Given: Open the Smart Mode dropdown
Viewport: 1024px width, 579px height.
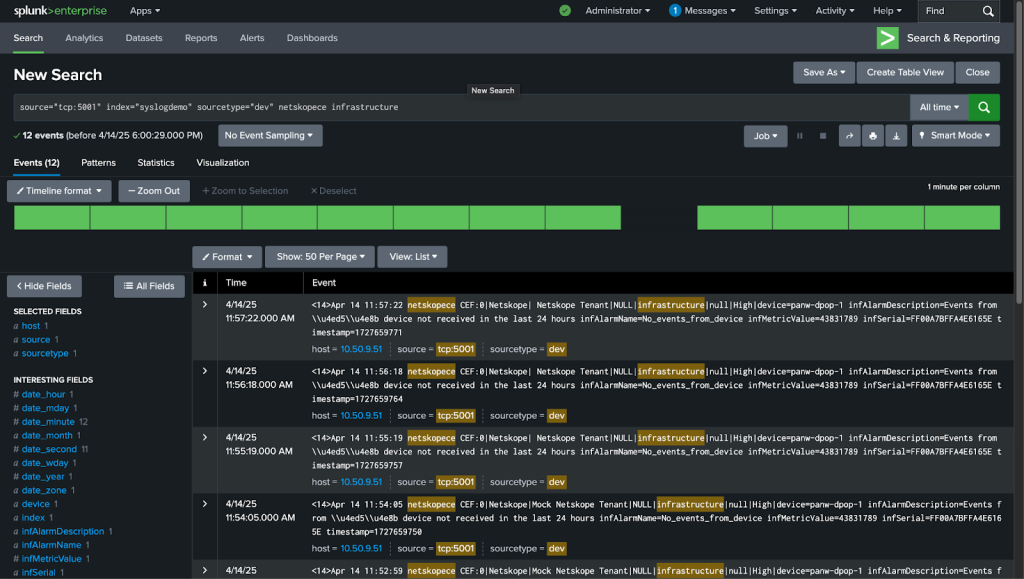Looking at the screenshot, I should click(955, 136).
